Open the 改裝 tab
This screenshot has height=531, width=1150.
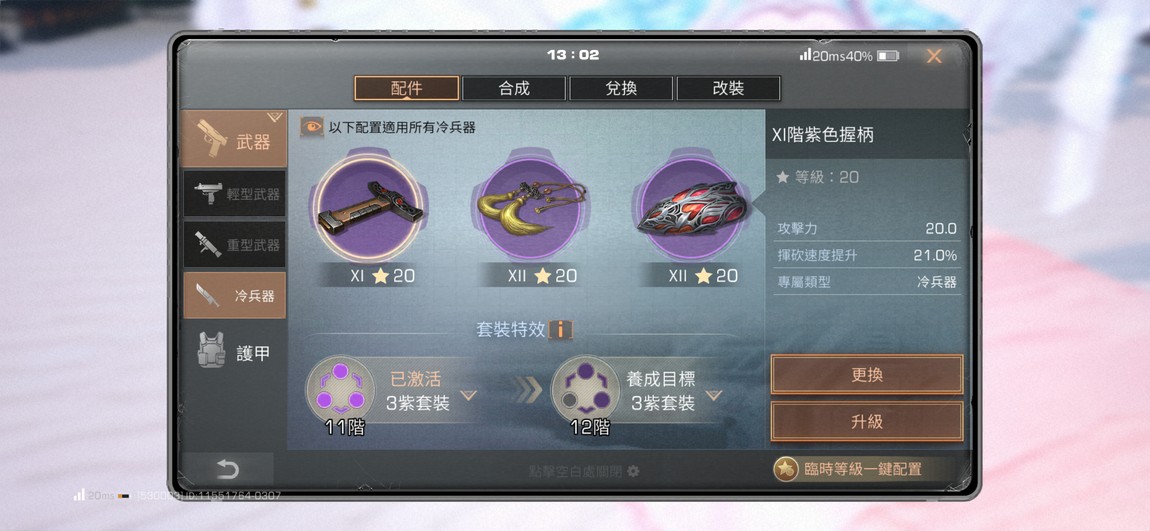[728, 88]
